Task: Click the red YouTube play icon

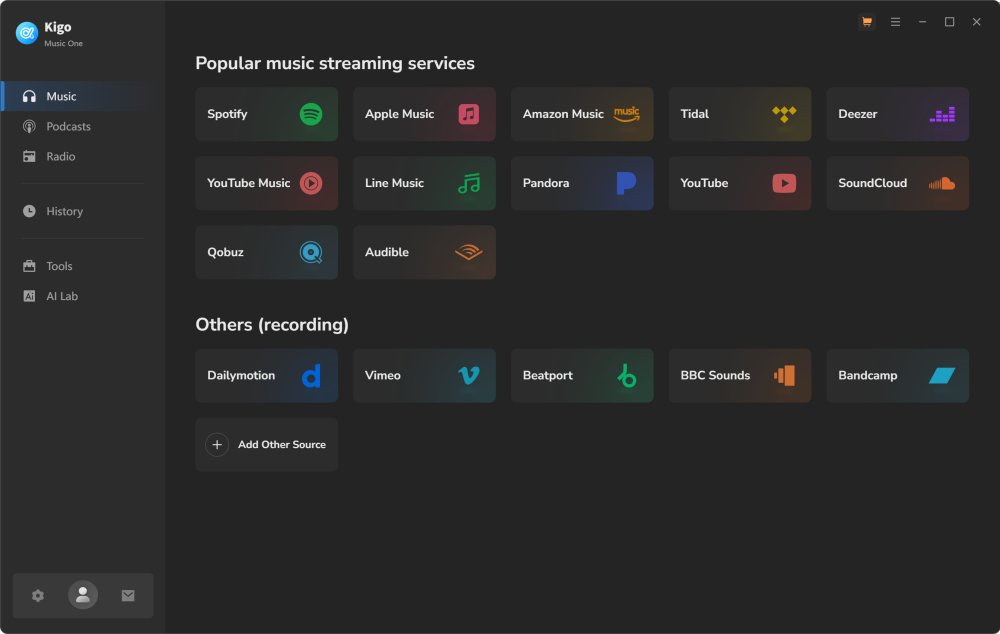Action: [784, 183]
